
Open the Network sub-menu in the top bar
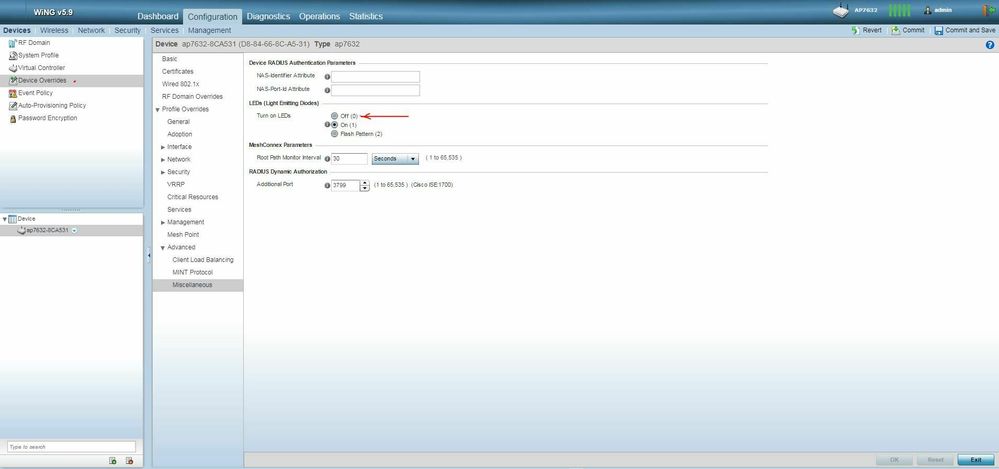coord(91,30)
